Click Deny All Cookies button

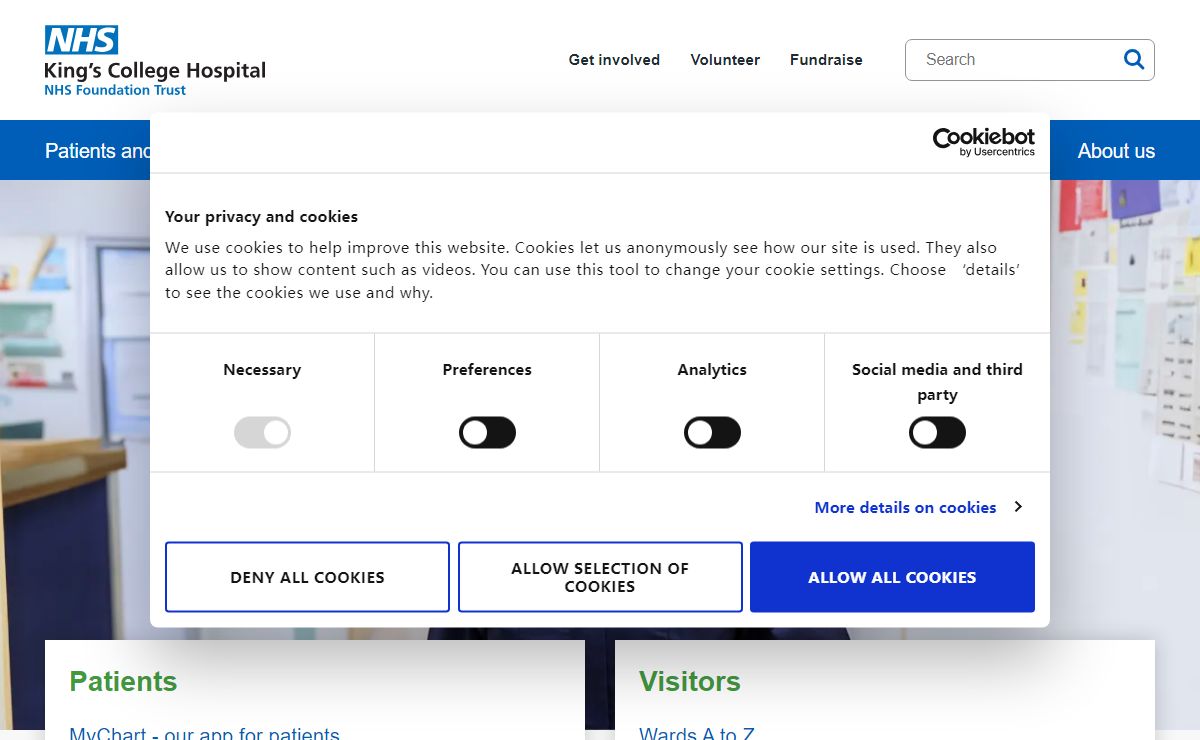tap(307, 577)
